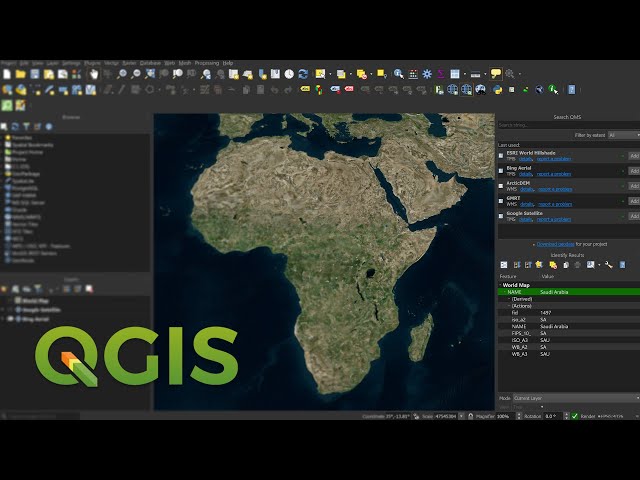Open the Raster menu
The image size is (640, 480).
click(129, 63)
